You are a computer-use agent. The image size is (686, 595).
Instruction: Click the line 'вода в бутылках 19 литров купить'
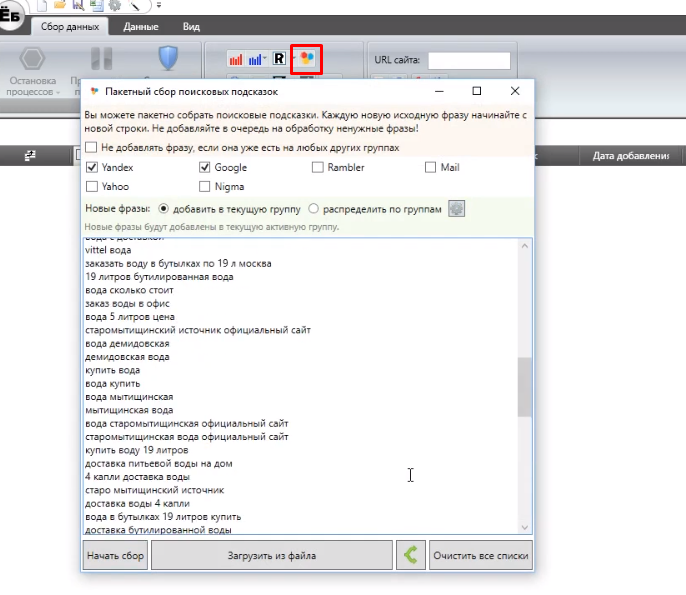point(163,517)
